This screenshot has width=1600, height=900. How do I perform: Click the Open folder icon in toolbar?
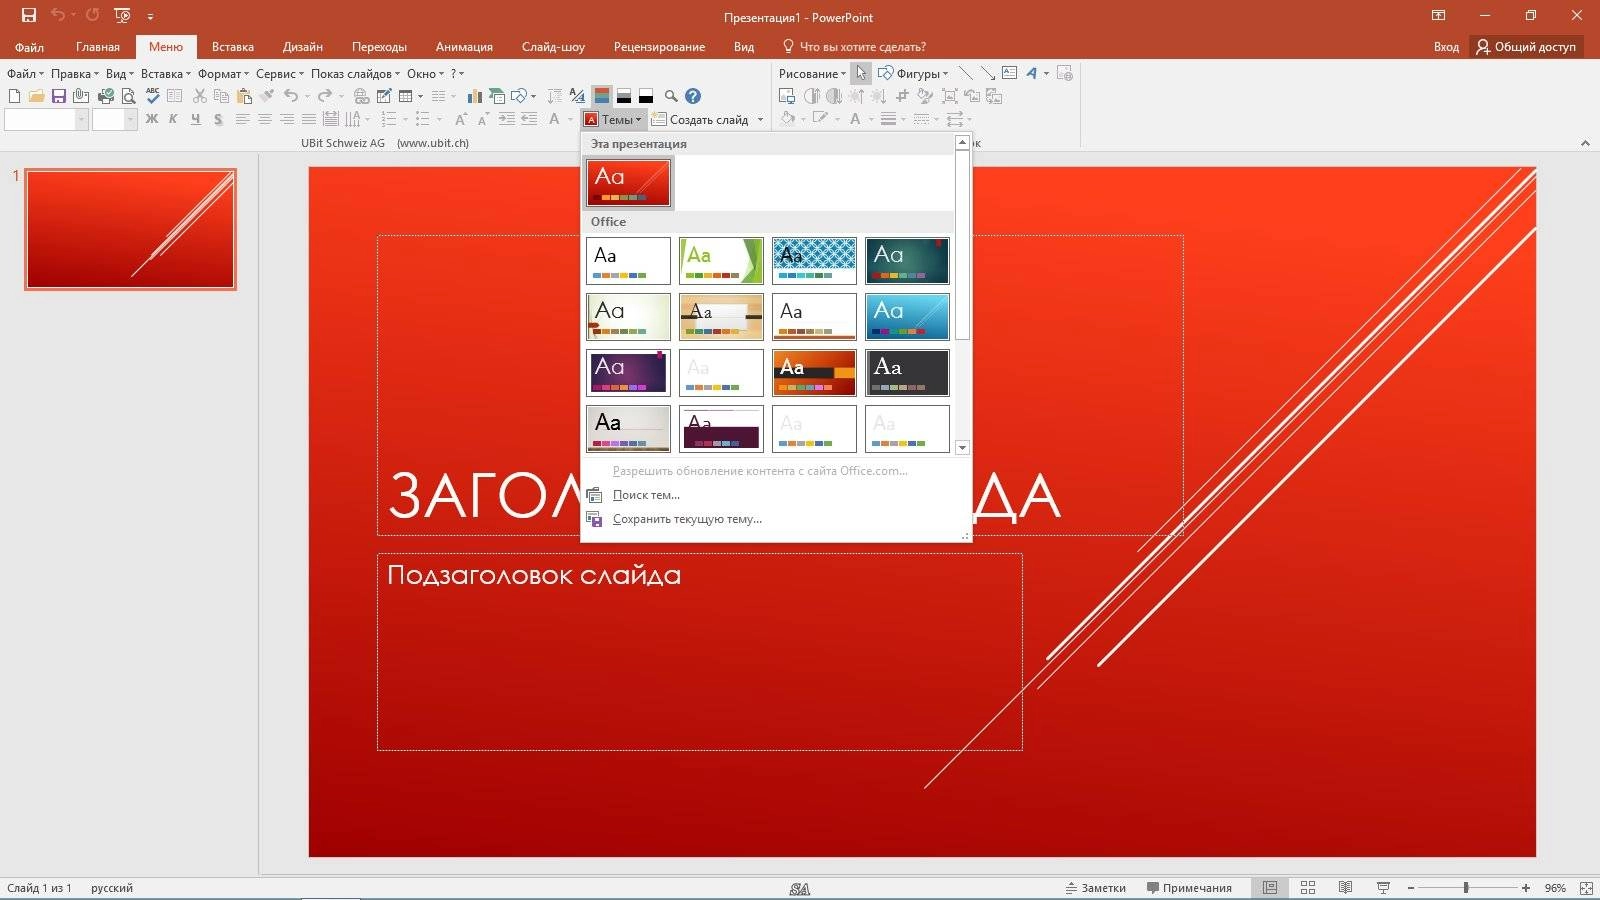click(x=36, y=96)
